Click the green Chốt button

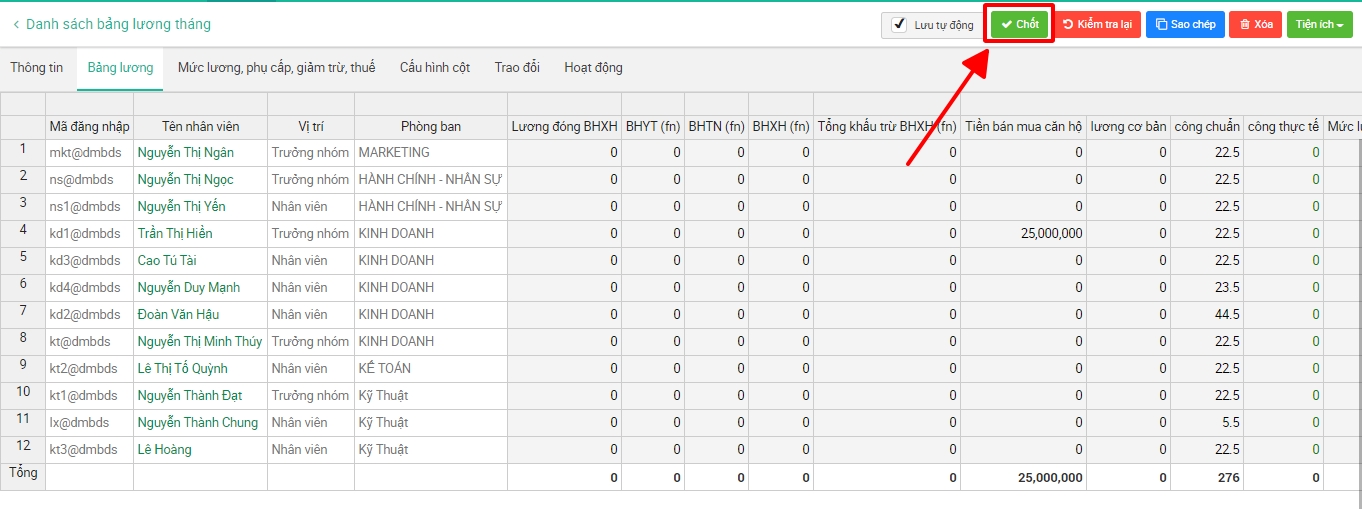[1020, 24]
